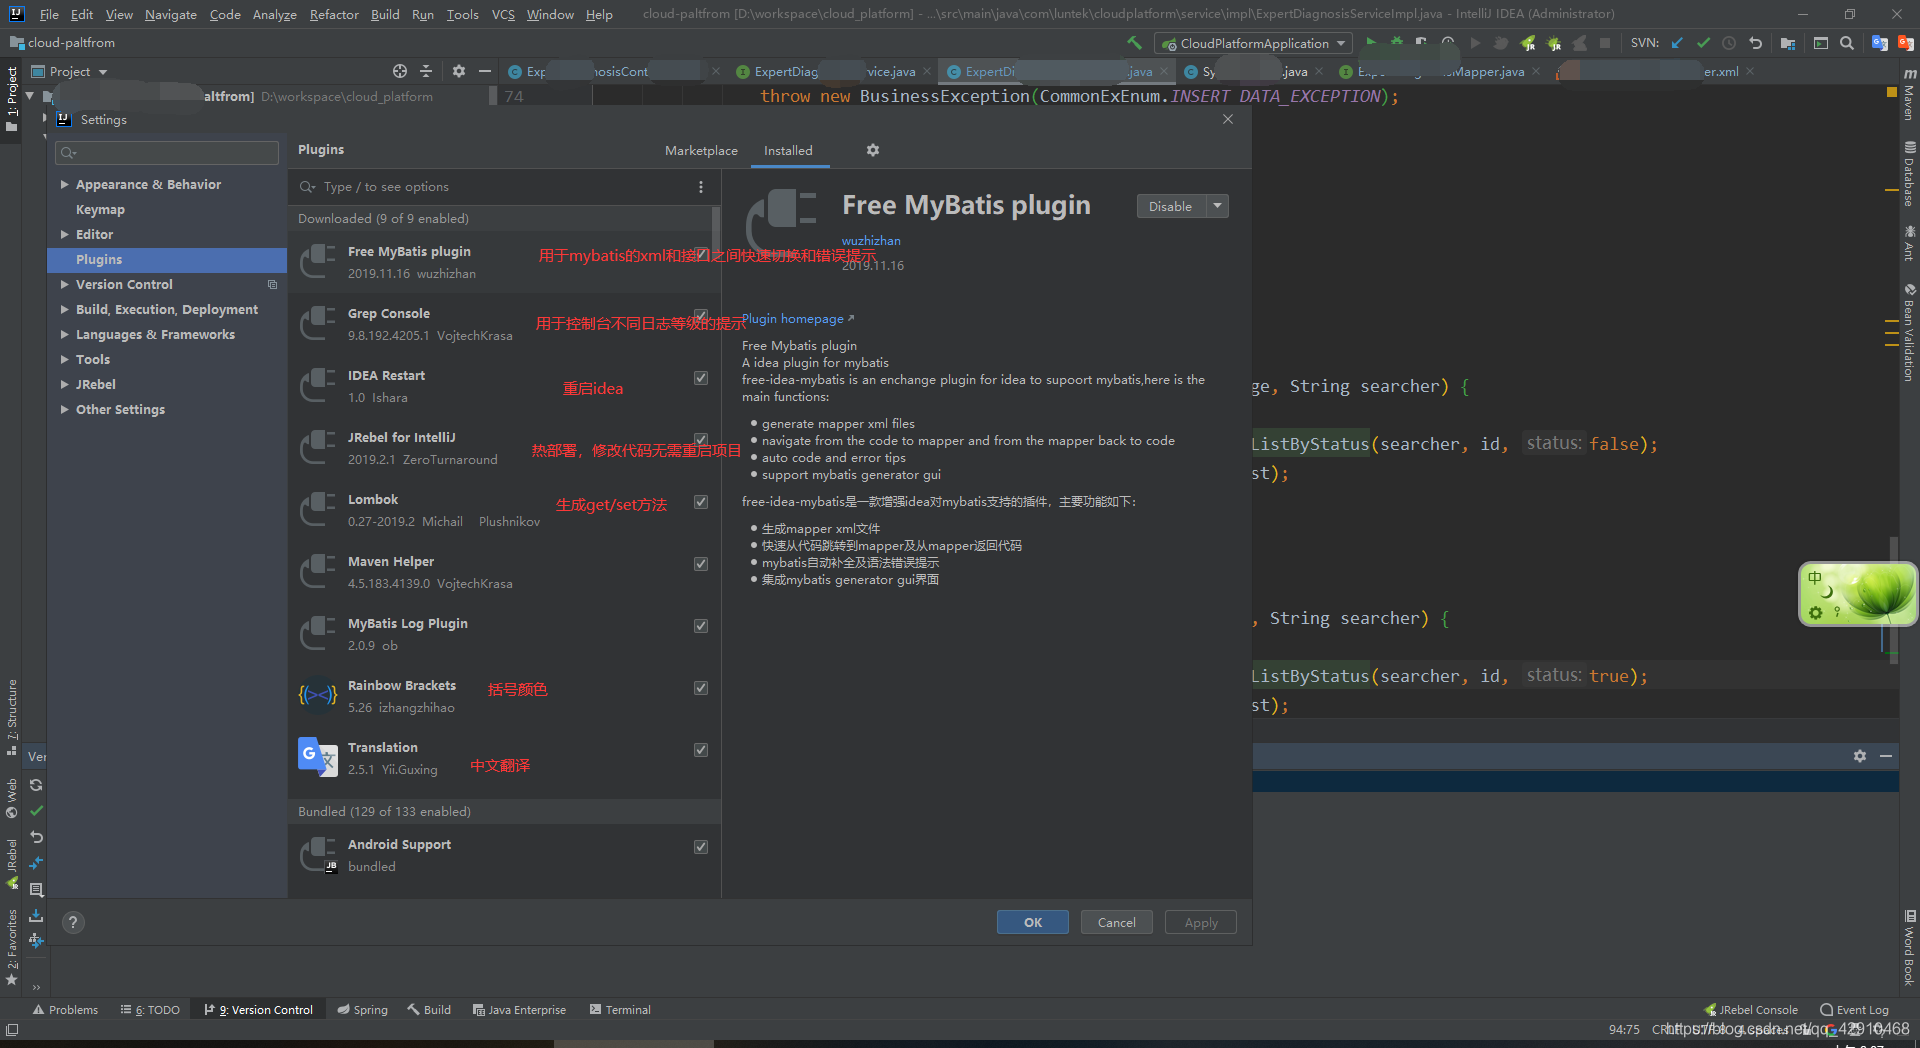Uncheck Rainbow Brackets plugin
This screenshot has height=1048, width=1920.
701,688
